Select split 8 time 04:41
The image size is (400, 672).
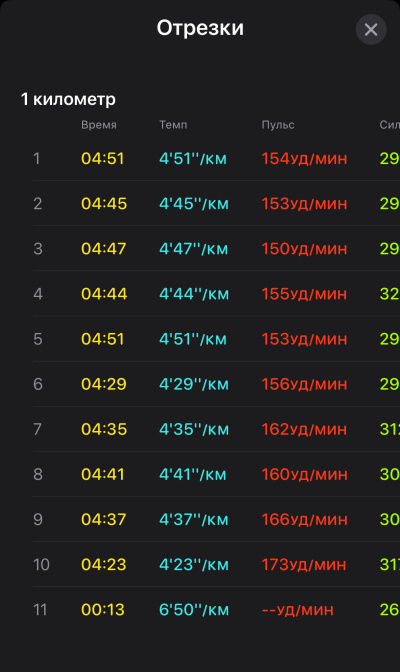pyautogui.click(x=102, y=474)
